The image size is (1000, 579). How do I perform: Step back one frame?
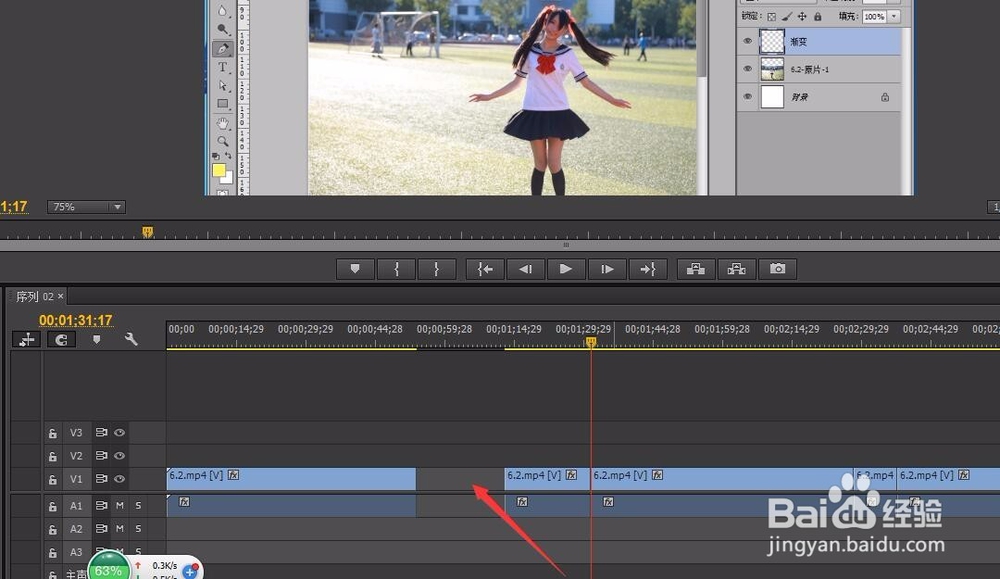(526, 269)
